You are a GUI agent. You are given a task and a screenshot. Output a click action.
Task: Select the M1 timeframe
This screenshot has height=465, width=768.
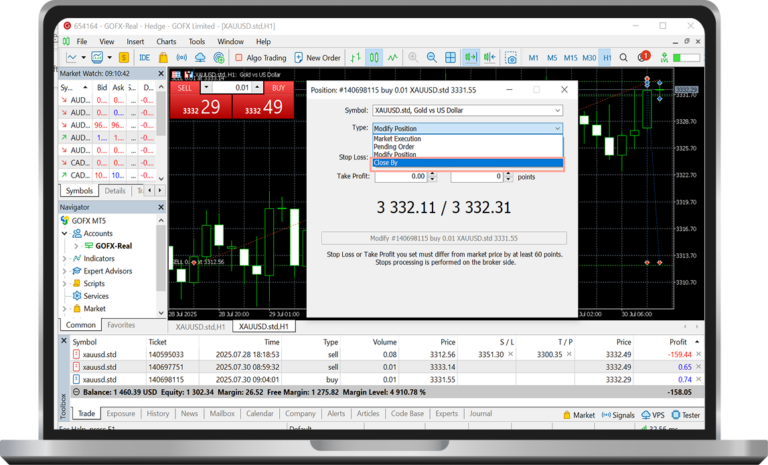533,58
